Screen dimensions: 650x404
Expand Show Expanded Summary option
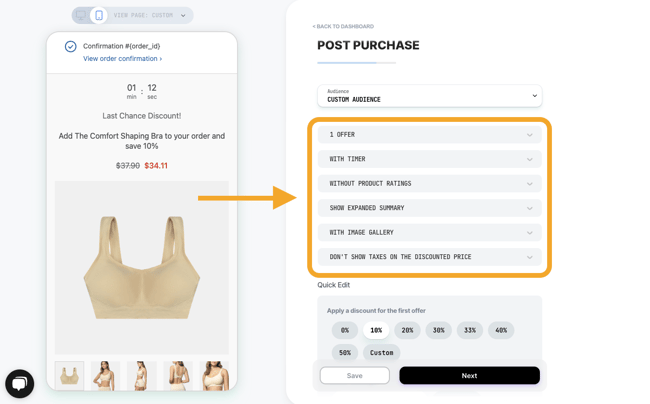(429, 208)
